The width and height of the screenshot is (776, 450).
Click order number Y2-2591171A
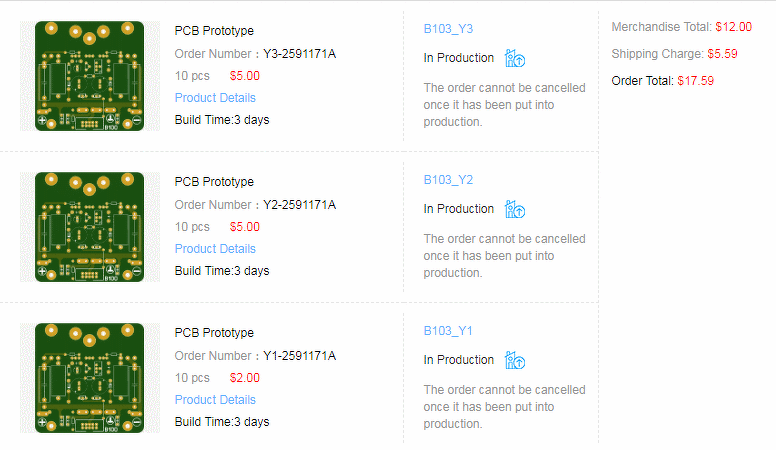(x=299, y=205)
